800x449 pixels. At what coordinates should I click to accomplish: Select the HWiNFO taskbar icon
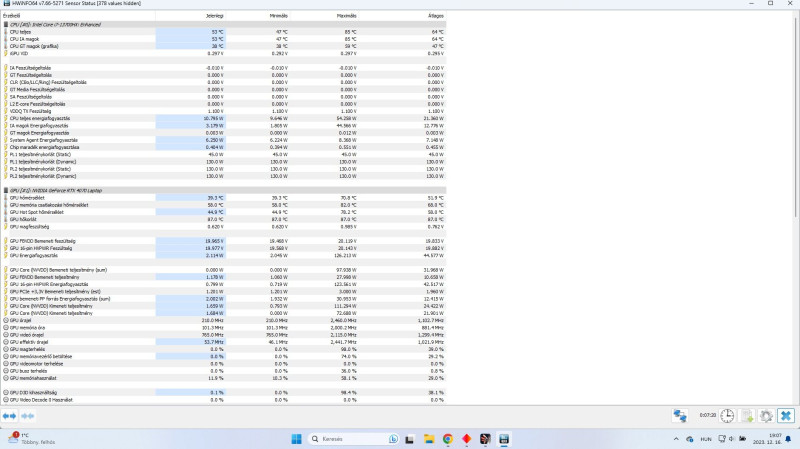click(x=504, y=439)
